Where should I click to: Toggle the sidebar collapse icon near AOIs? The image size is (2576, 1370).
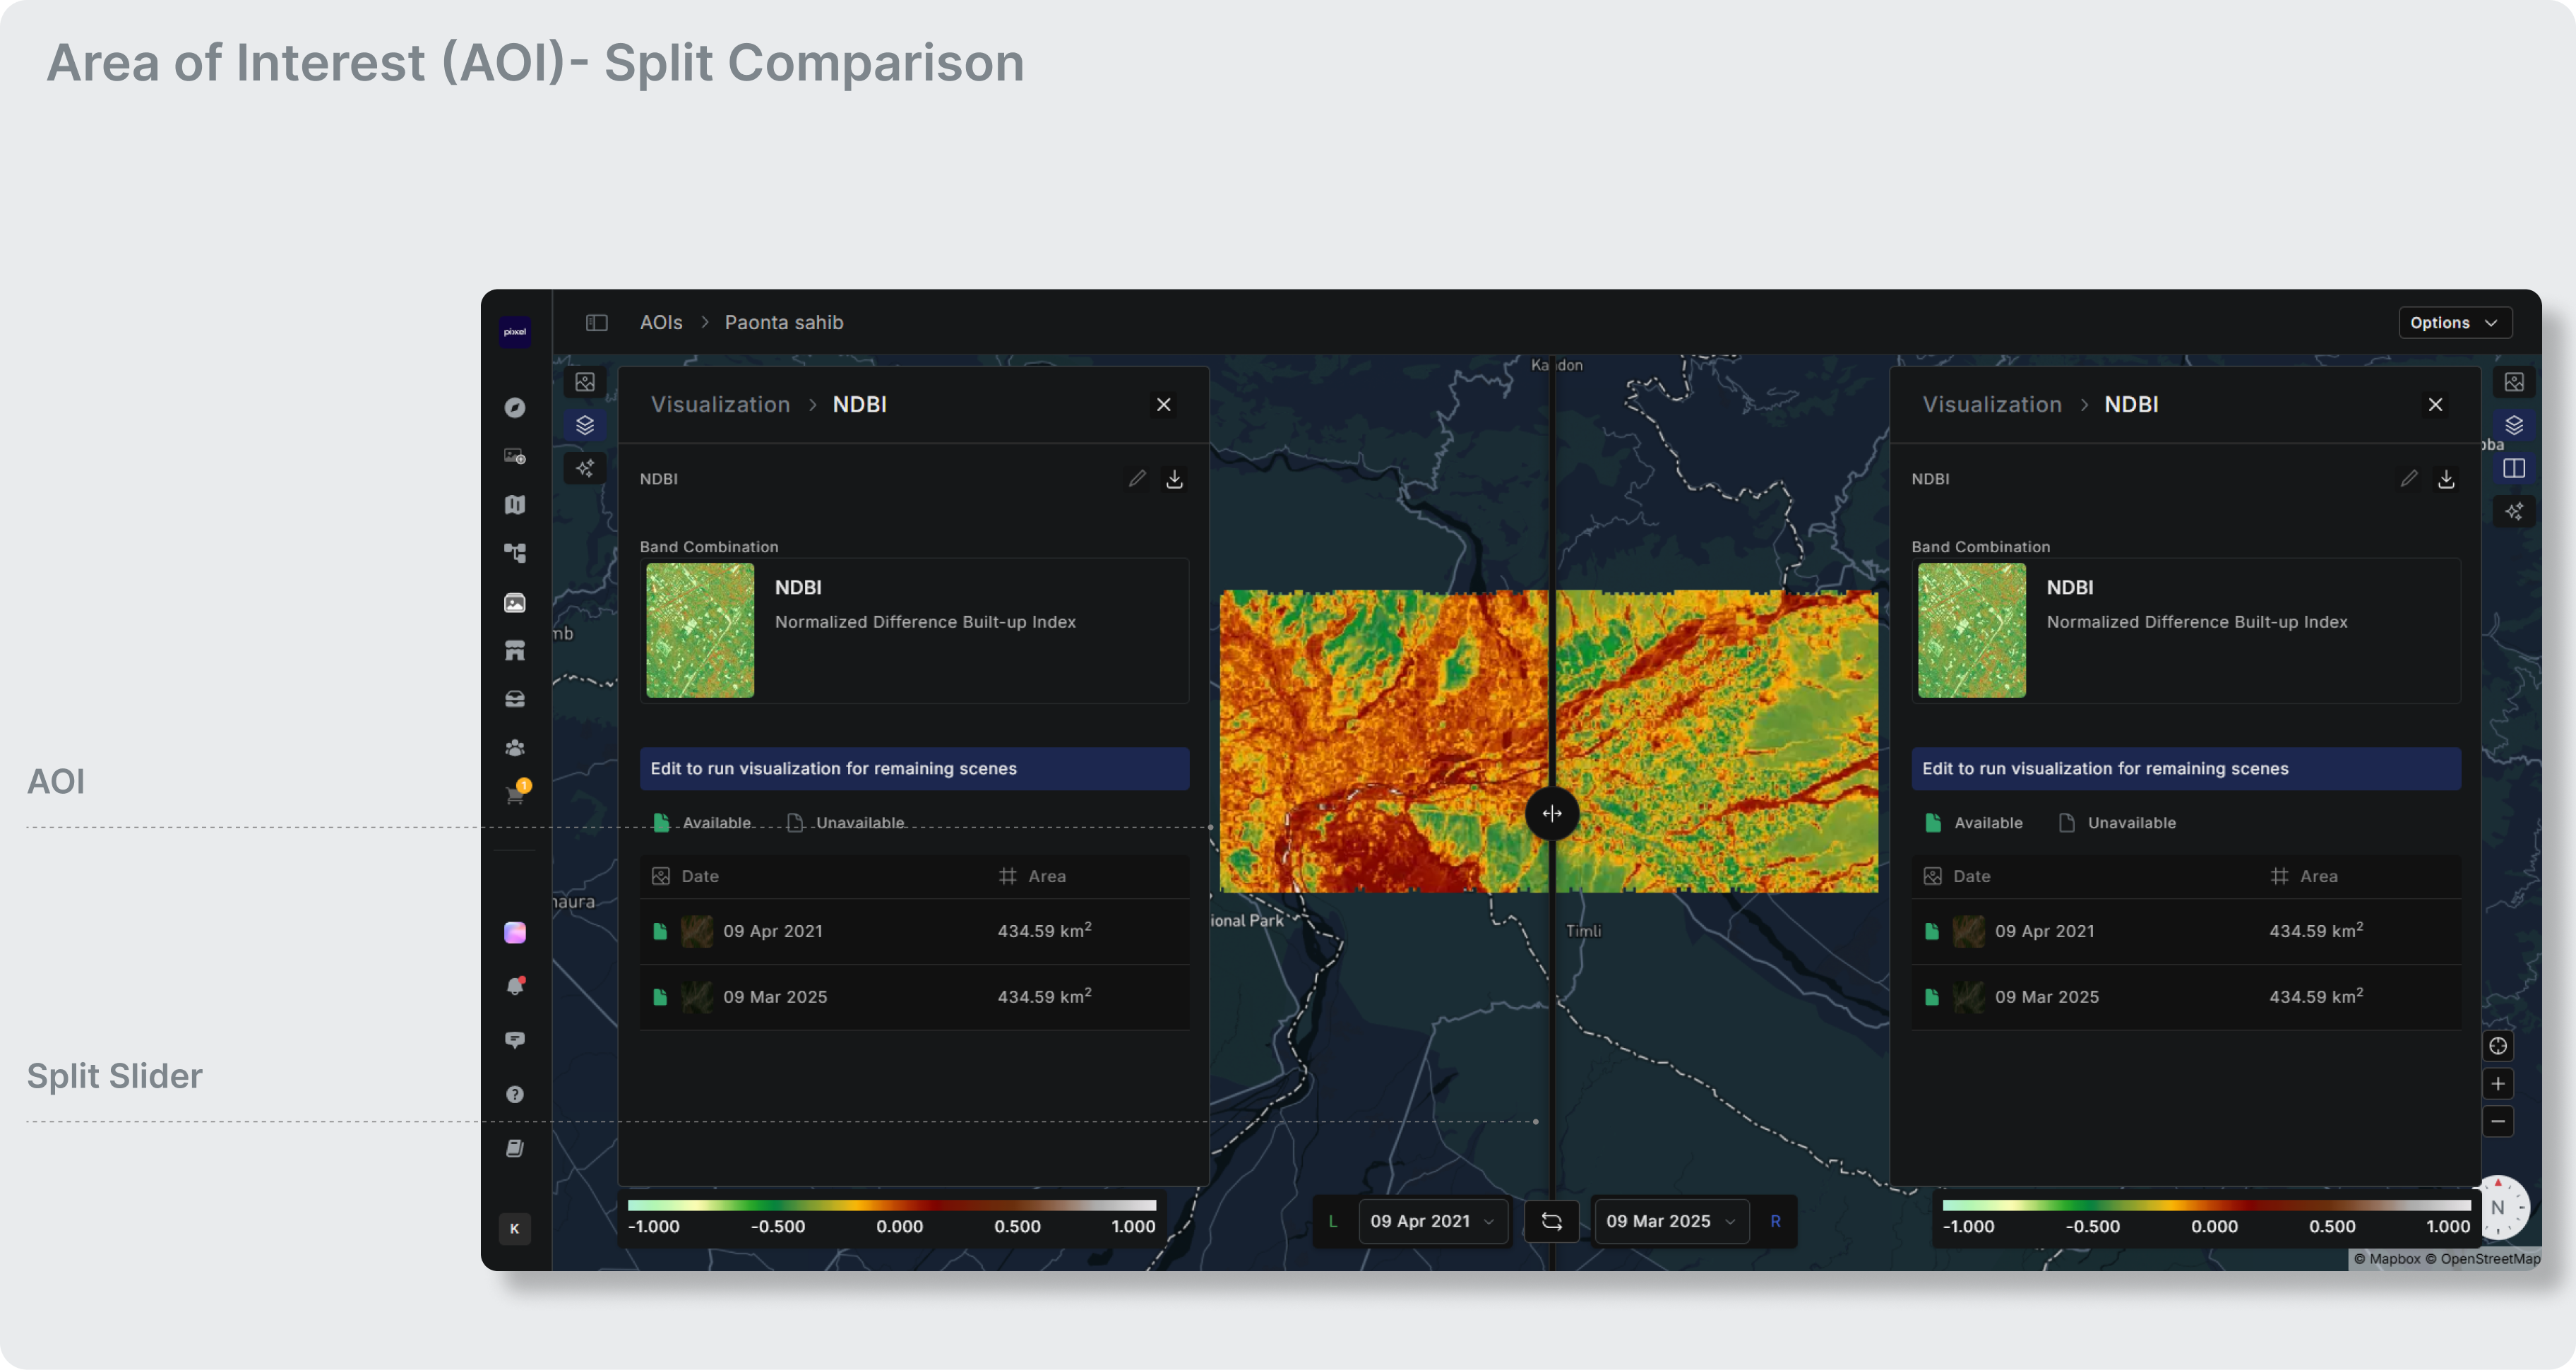(597, 322)
